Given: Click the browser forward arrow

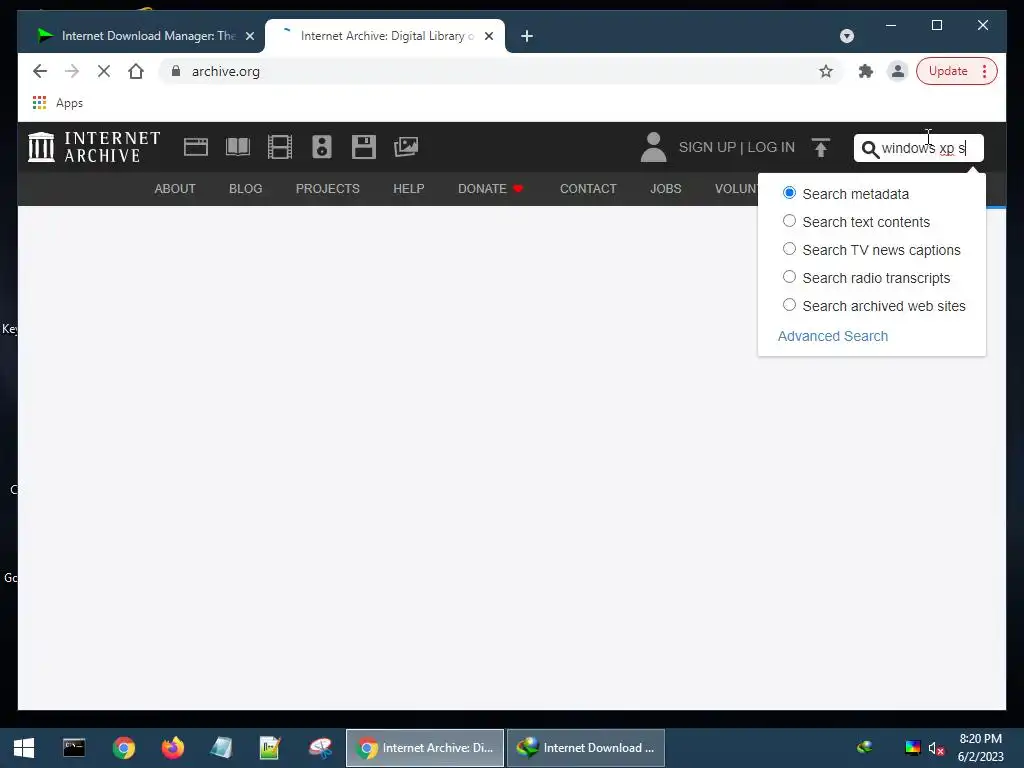Looking at the screenshot, I should pos(72,71).
